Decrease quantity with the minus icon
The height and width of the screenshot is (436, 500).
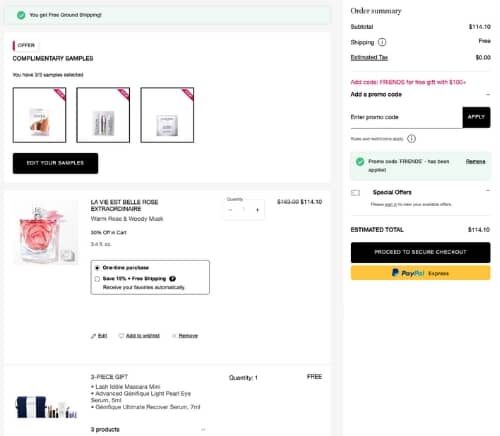click(230, 210)
